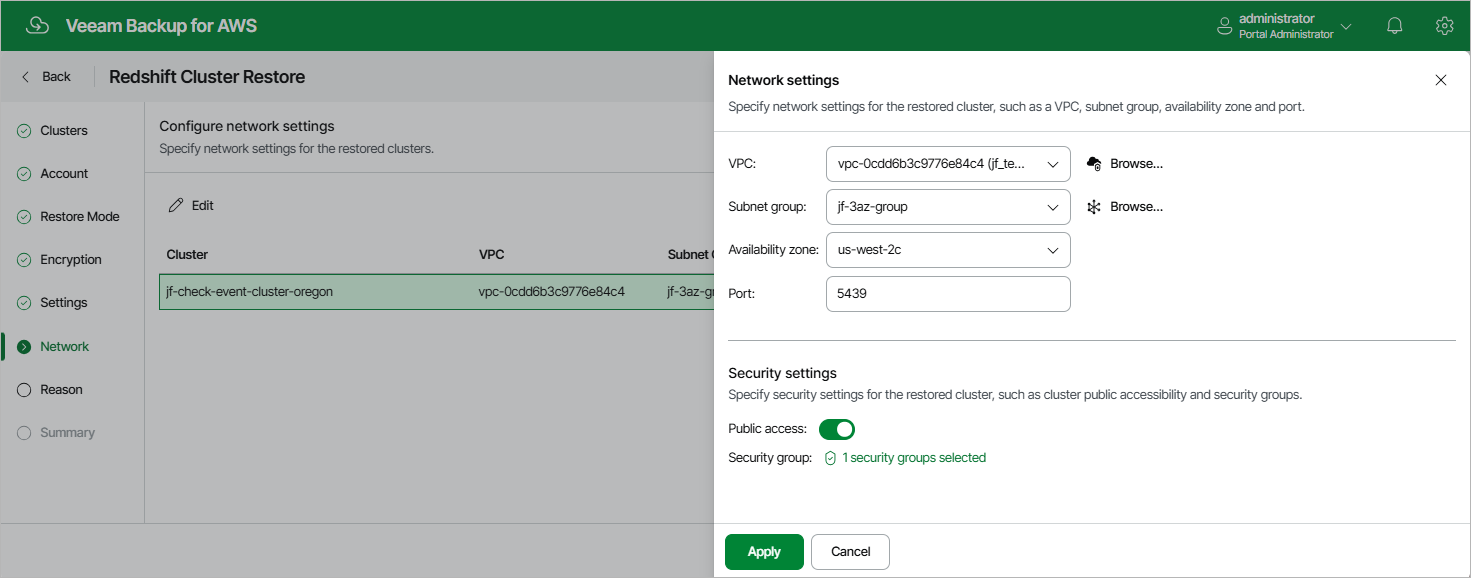Viewport: 1471px width, 578px height.
Task: Click the Settings step checkmark icon
Action: 24,303
